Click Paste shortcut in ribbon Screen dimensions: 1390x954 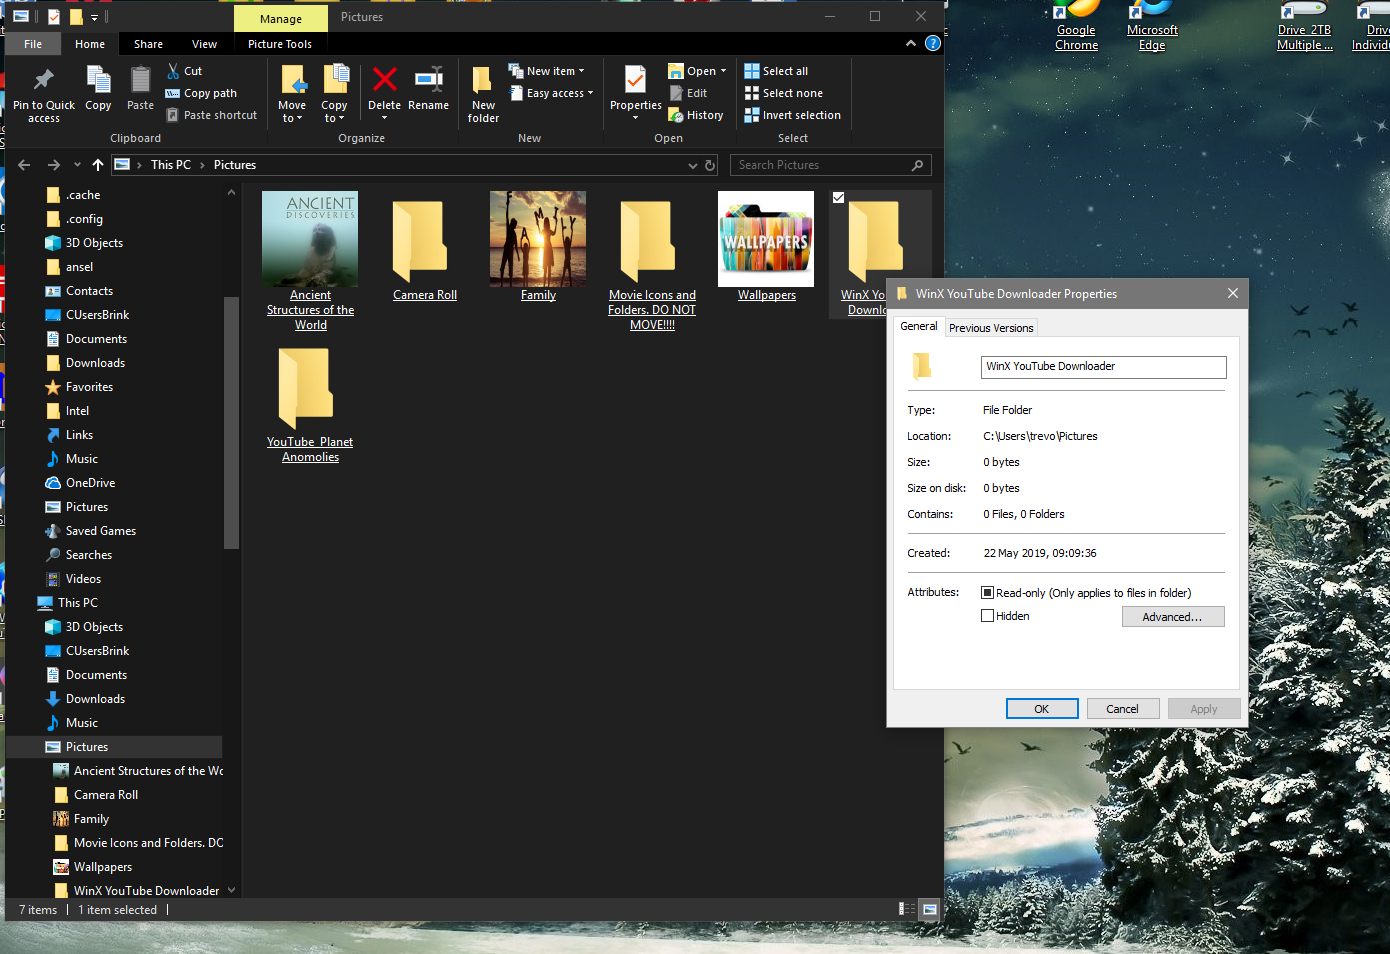211,115
